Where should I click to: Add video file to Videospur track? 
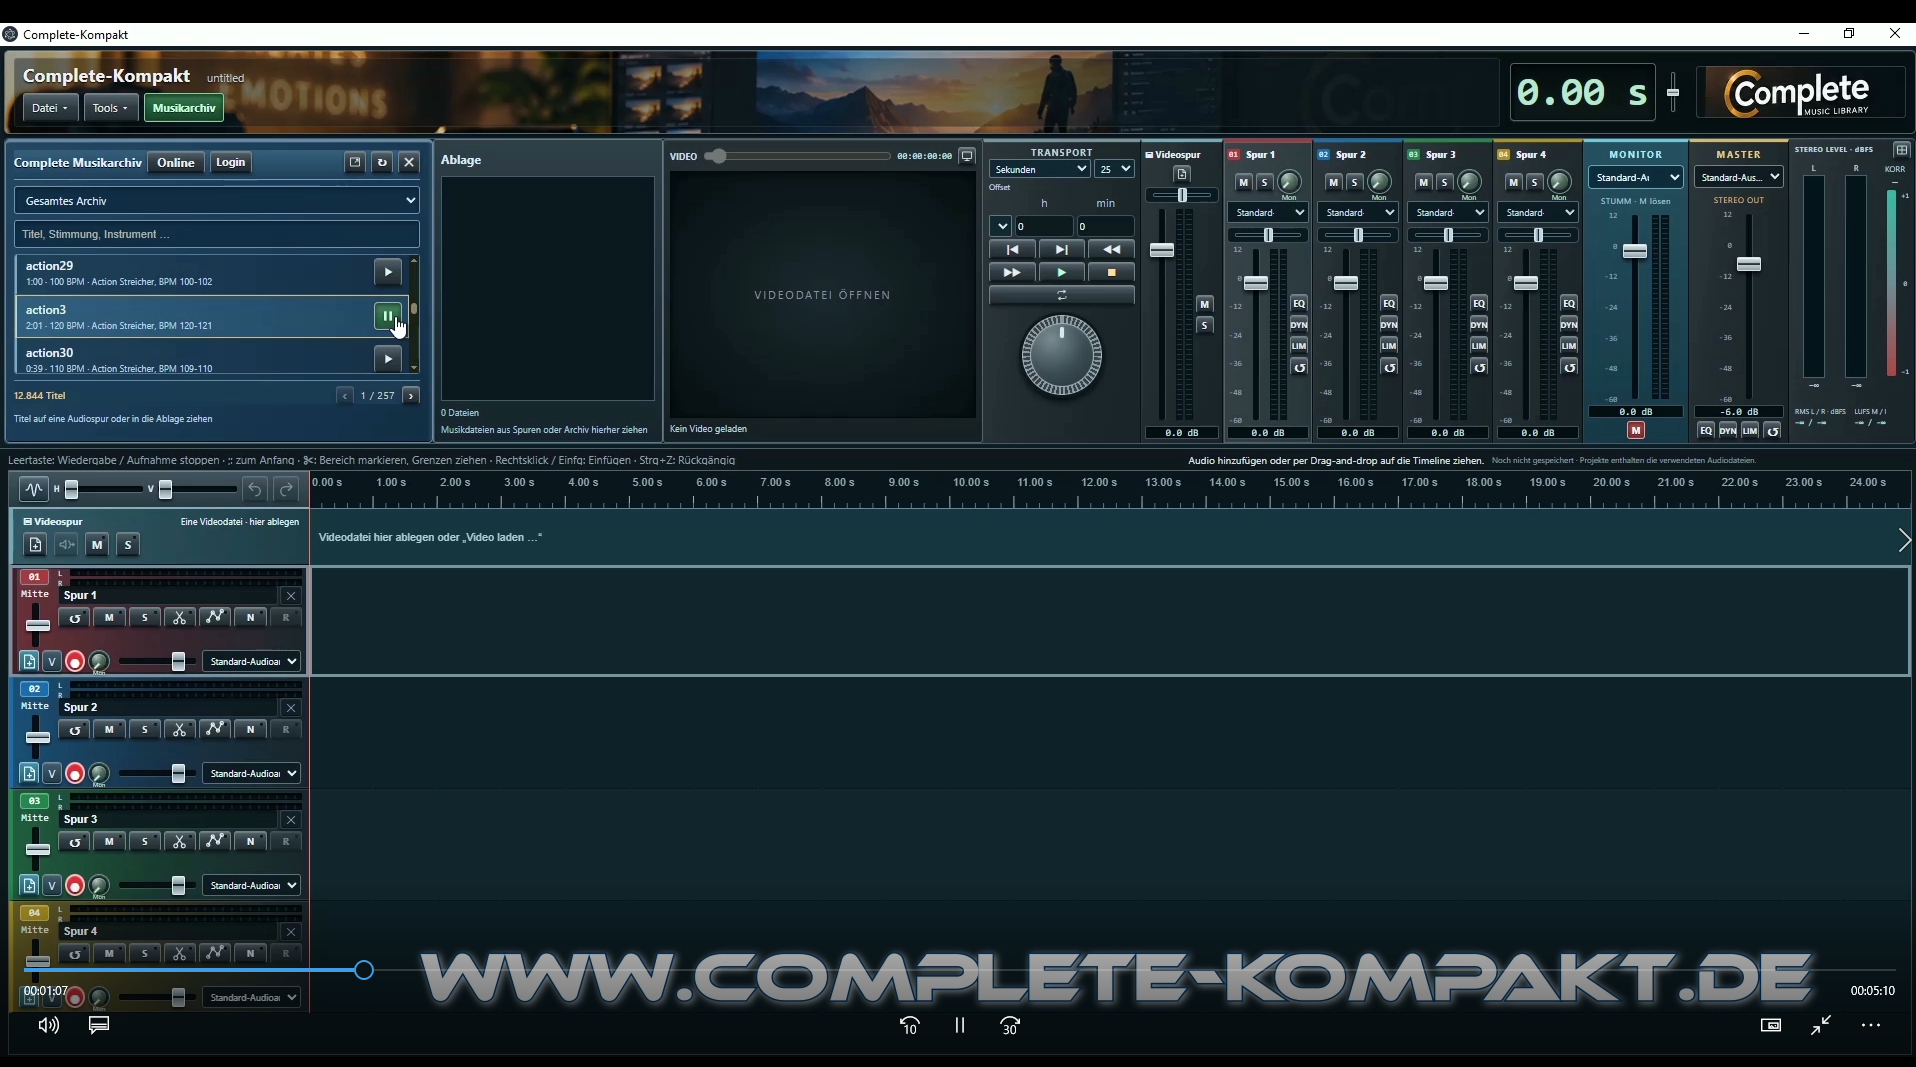(x=35, y=545)
